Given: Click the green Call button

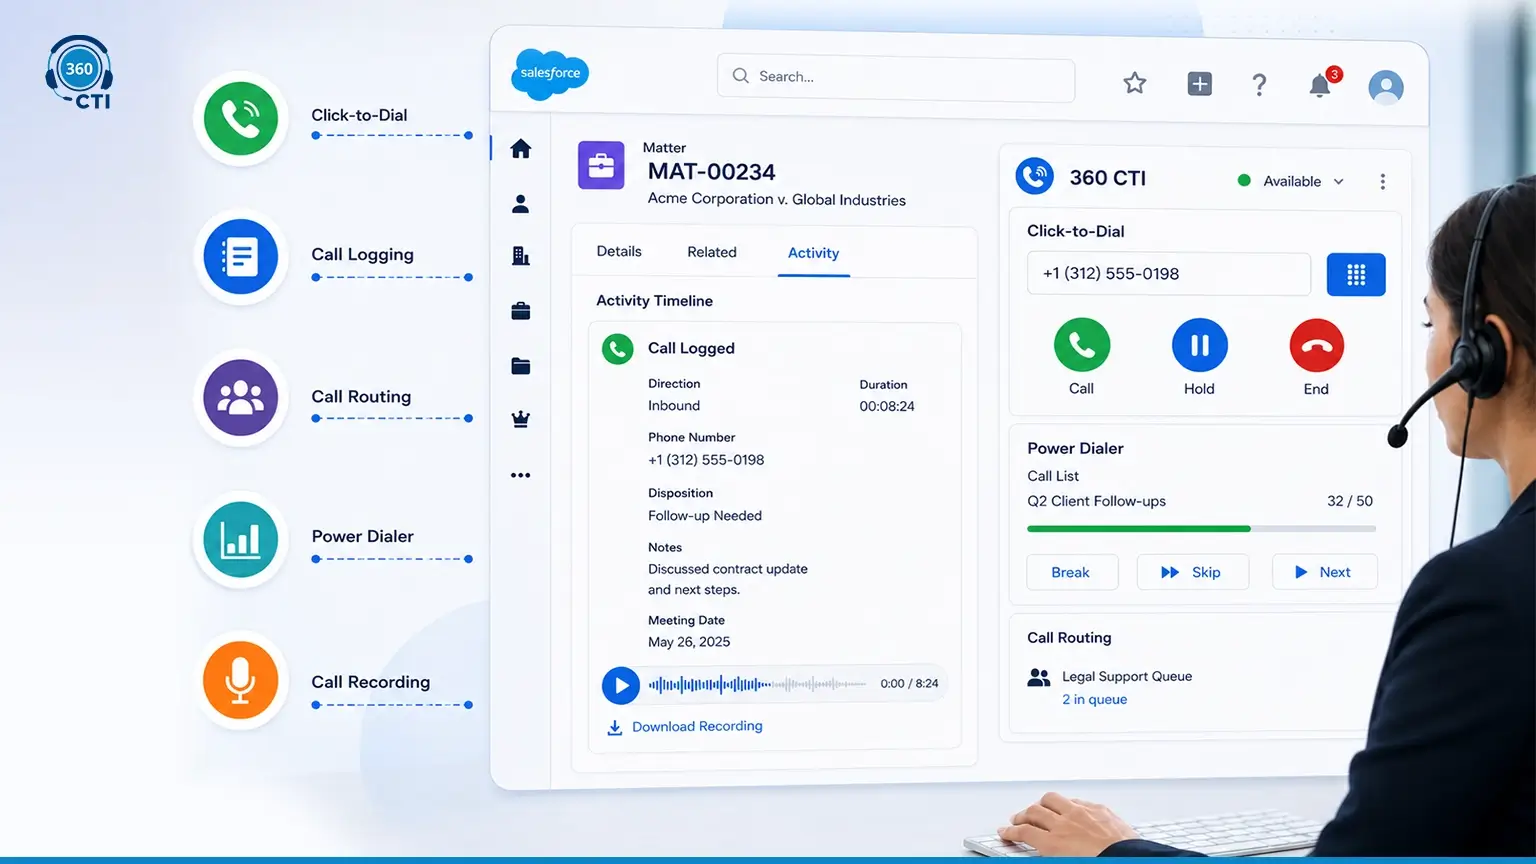Looking at the screenshot, I should pos(1082,345).
